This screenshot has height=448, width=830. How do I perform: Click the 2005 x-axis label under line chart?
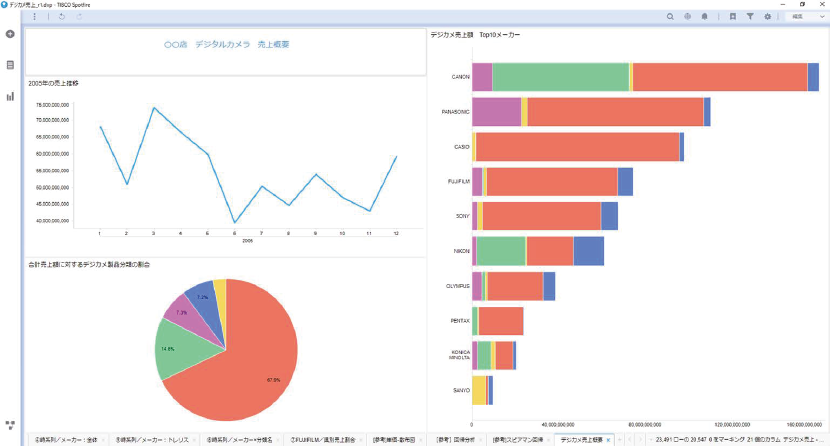point(247,240)
